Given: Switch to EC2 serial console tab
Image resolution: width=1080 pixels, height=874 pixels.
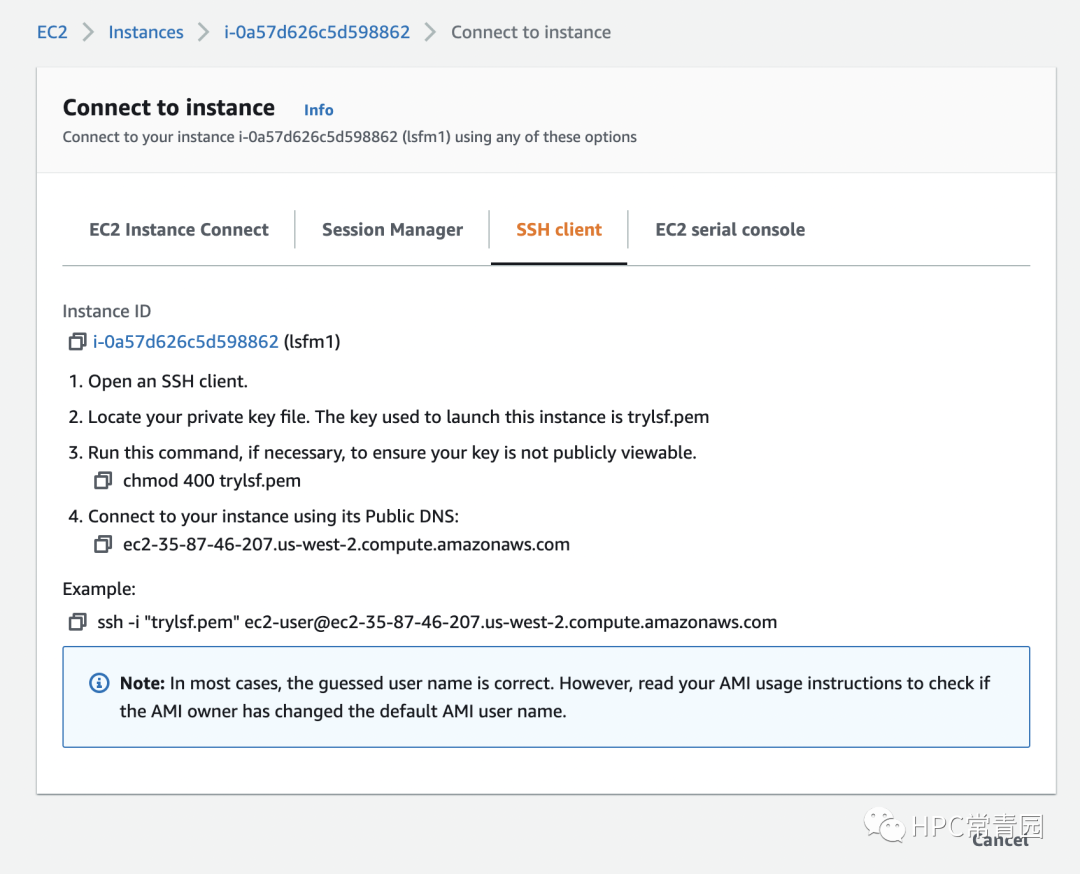Looking at the screenshot, I should click(730, 230).
